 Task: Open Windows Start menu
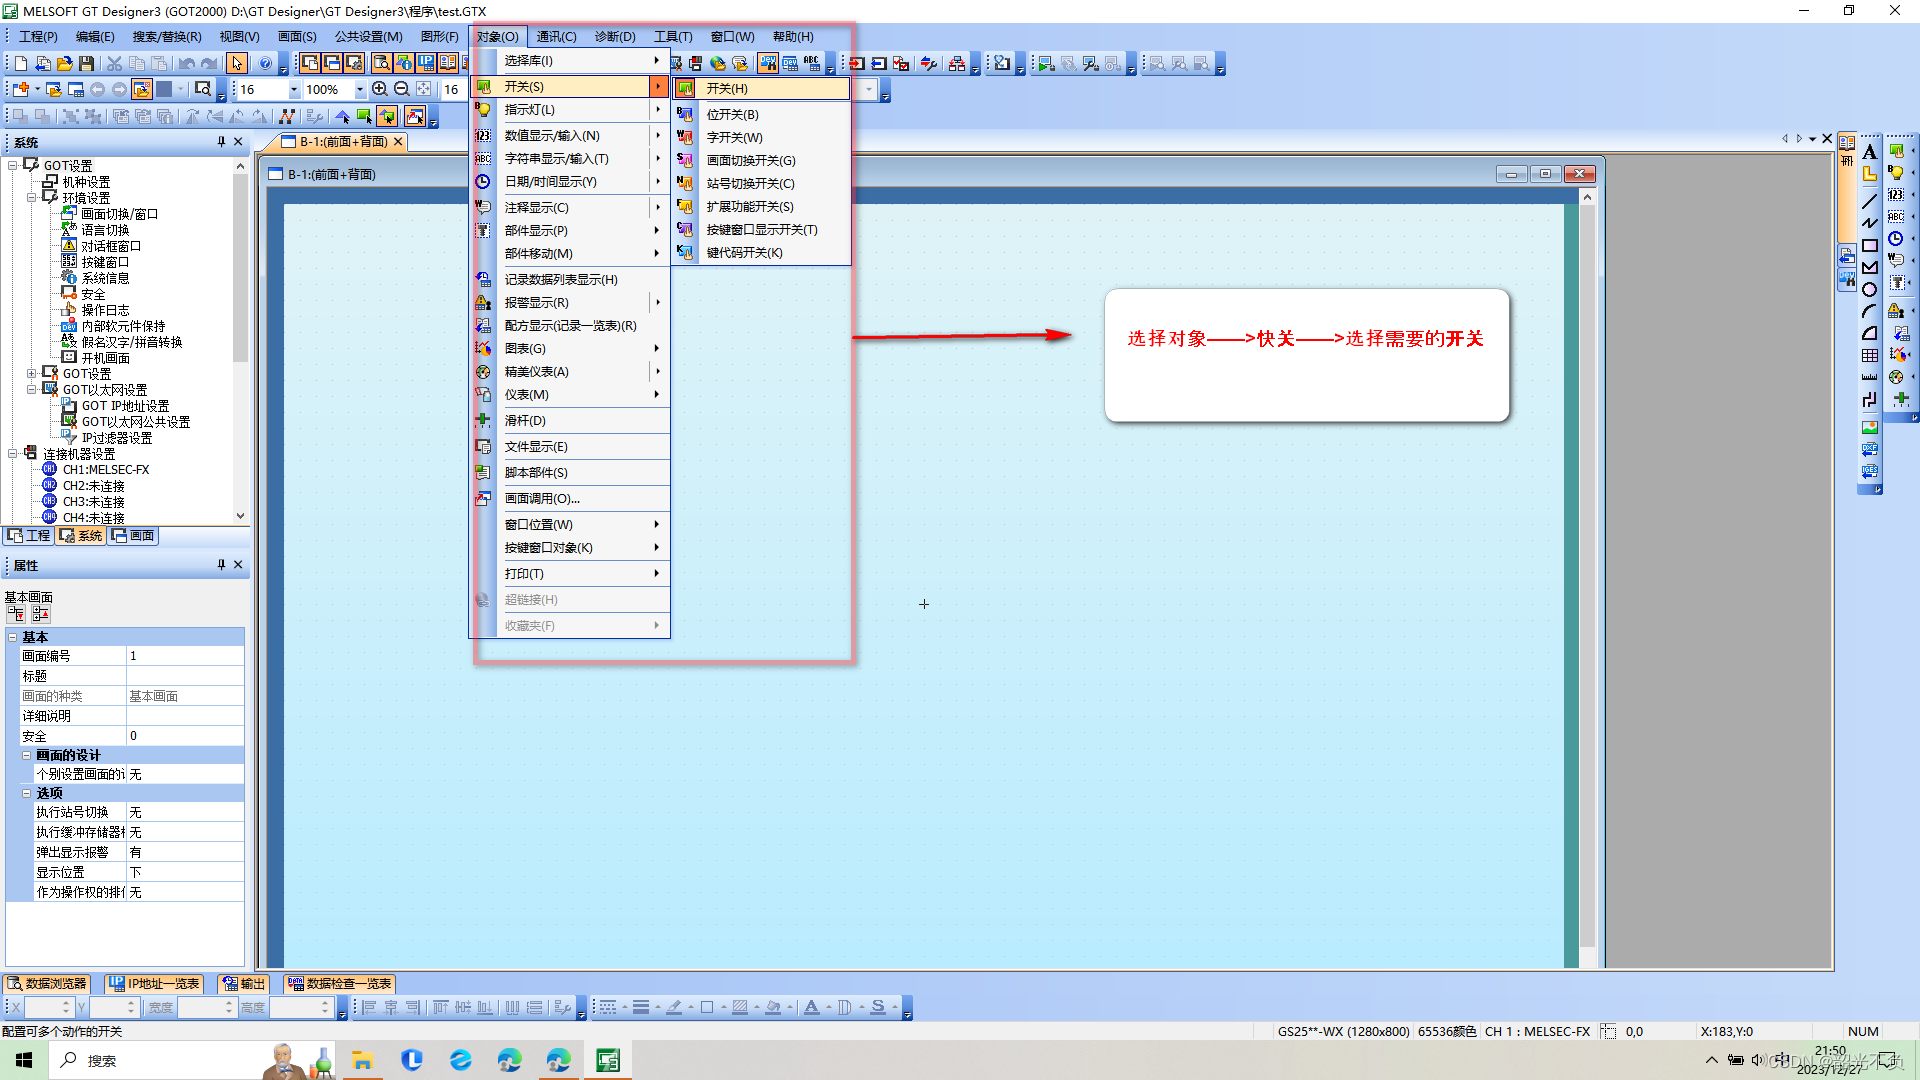click(24, 1060)
